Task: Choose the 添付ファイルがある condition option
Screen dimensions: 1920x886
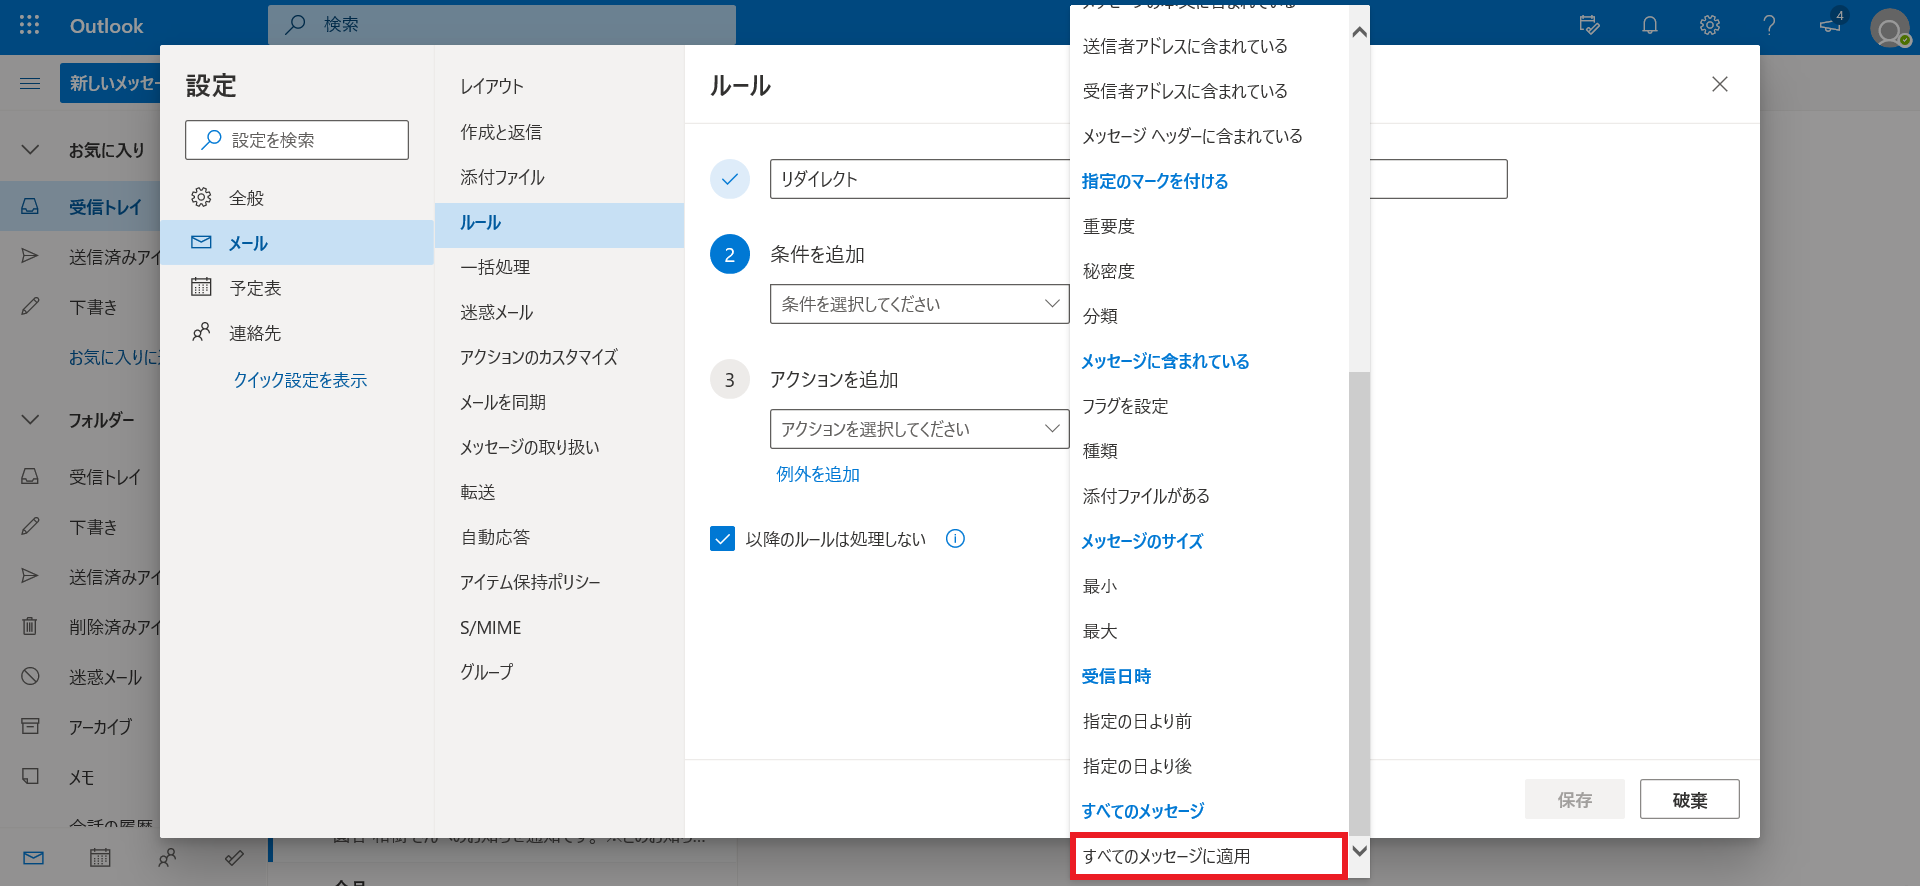Action: click(x=1146, y=496)
